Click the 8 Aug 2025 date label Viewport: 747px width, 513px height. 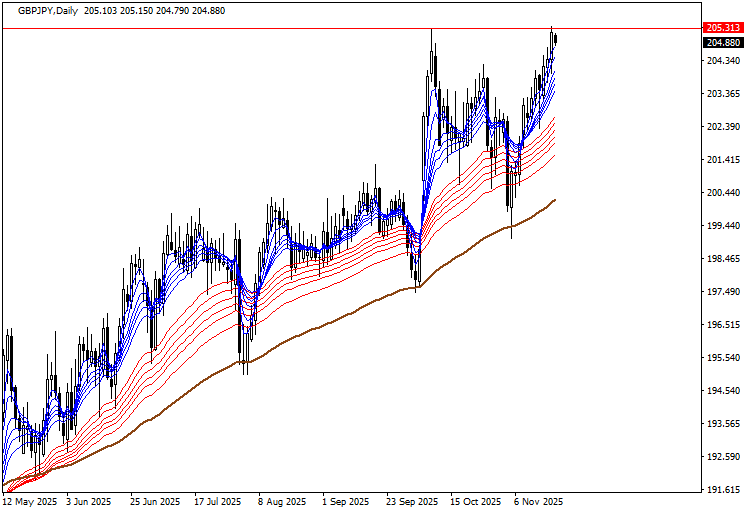tap(284, 500)
